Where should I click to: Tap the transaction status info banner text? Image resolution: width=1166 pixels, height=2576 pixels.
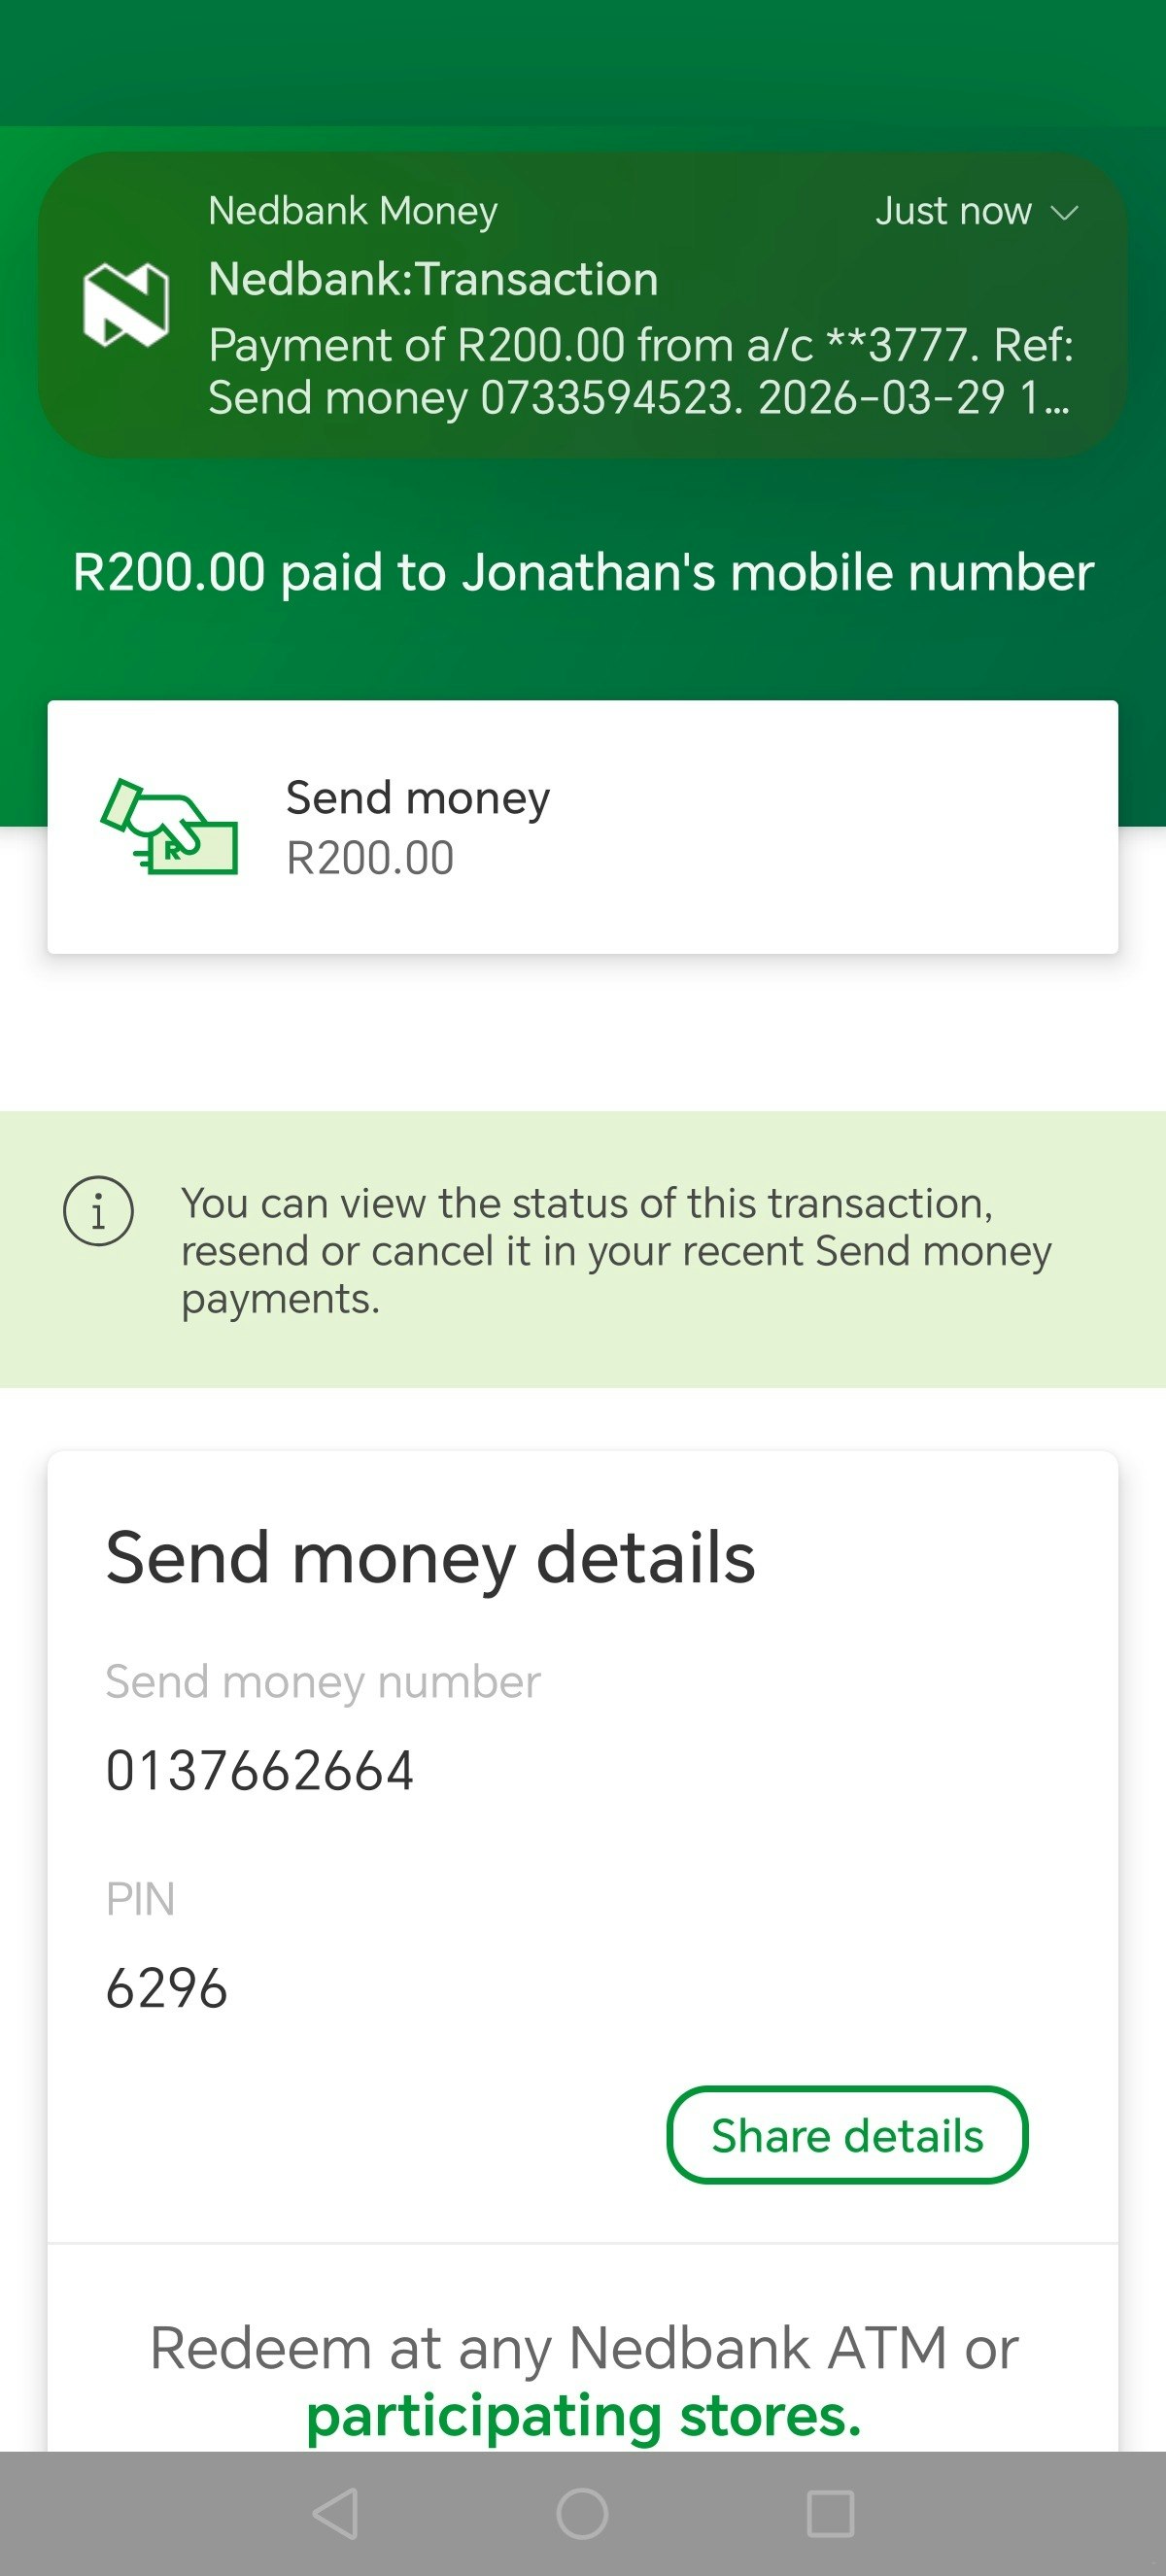click(615, 1251)
